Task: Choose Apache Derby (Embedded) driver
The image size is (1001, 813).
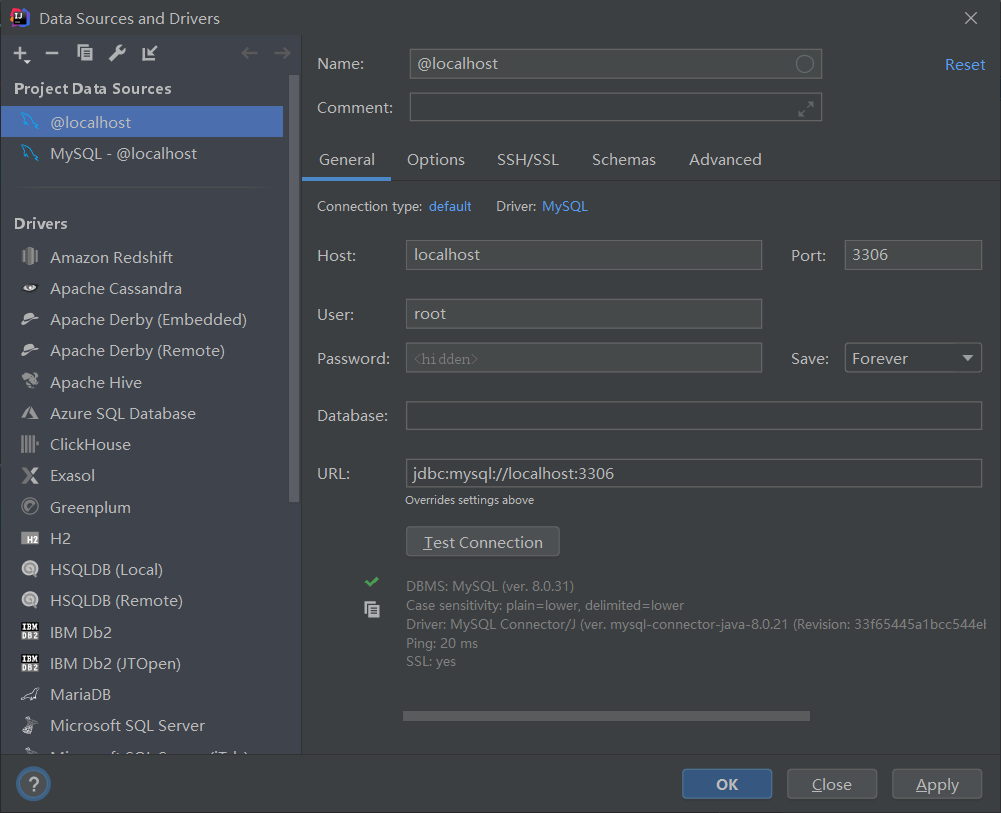Action: [x=142, y=319]
